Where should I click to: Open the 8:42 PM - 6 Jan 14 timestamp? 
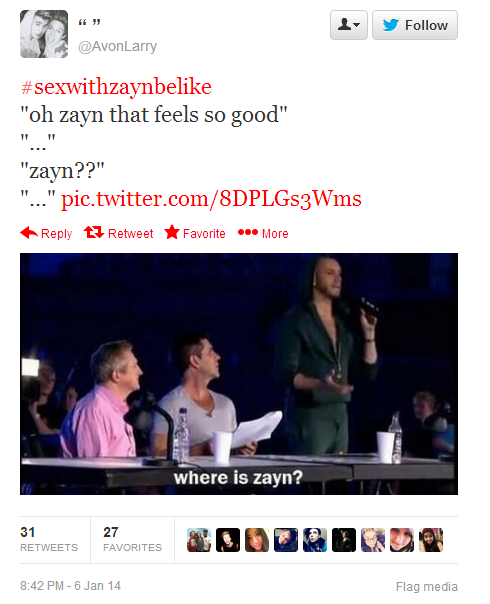70,586
